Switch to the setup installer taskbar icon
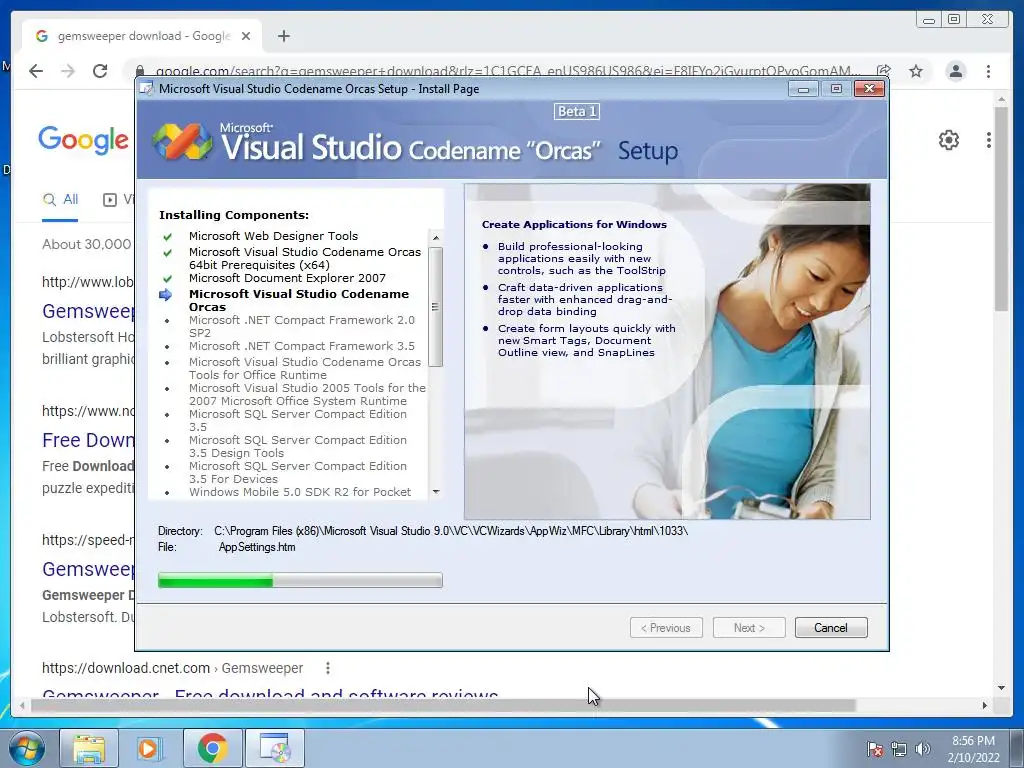 [275, 748]
